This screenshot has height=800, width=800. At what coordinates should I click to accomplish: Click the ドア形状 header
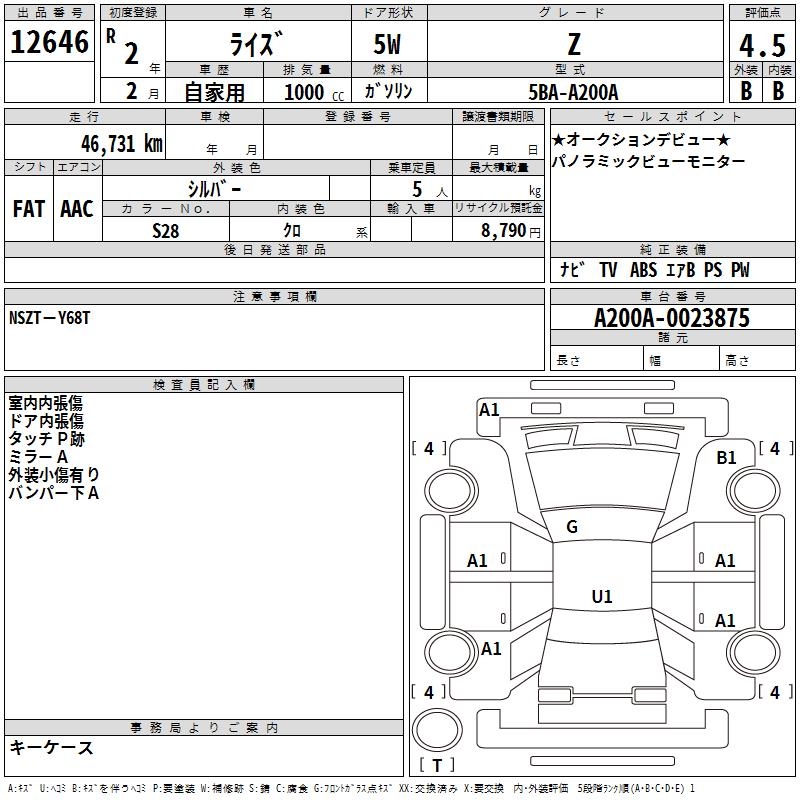click(388, 13)
